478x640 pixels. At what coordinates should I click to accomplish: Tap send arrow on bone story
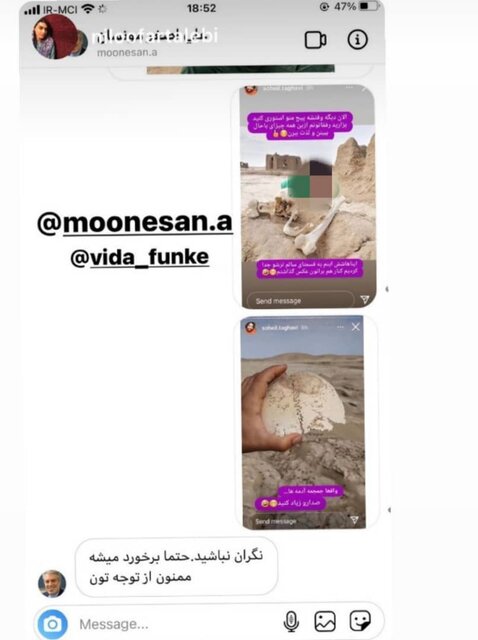[x=365, y=300]
